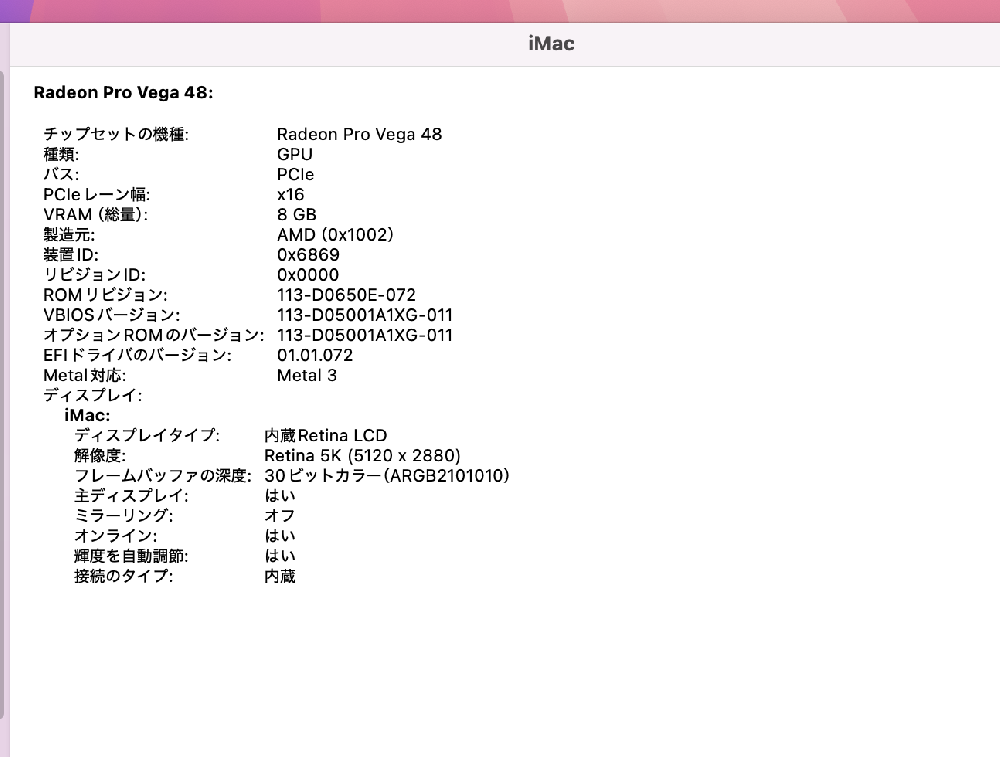The image size is (1000, 757).
Task: Click the チップセットの機種 label
Action: coord(116,134)
